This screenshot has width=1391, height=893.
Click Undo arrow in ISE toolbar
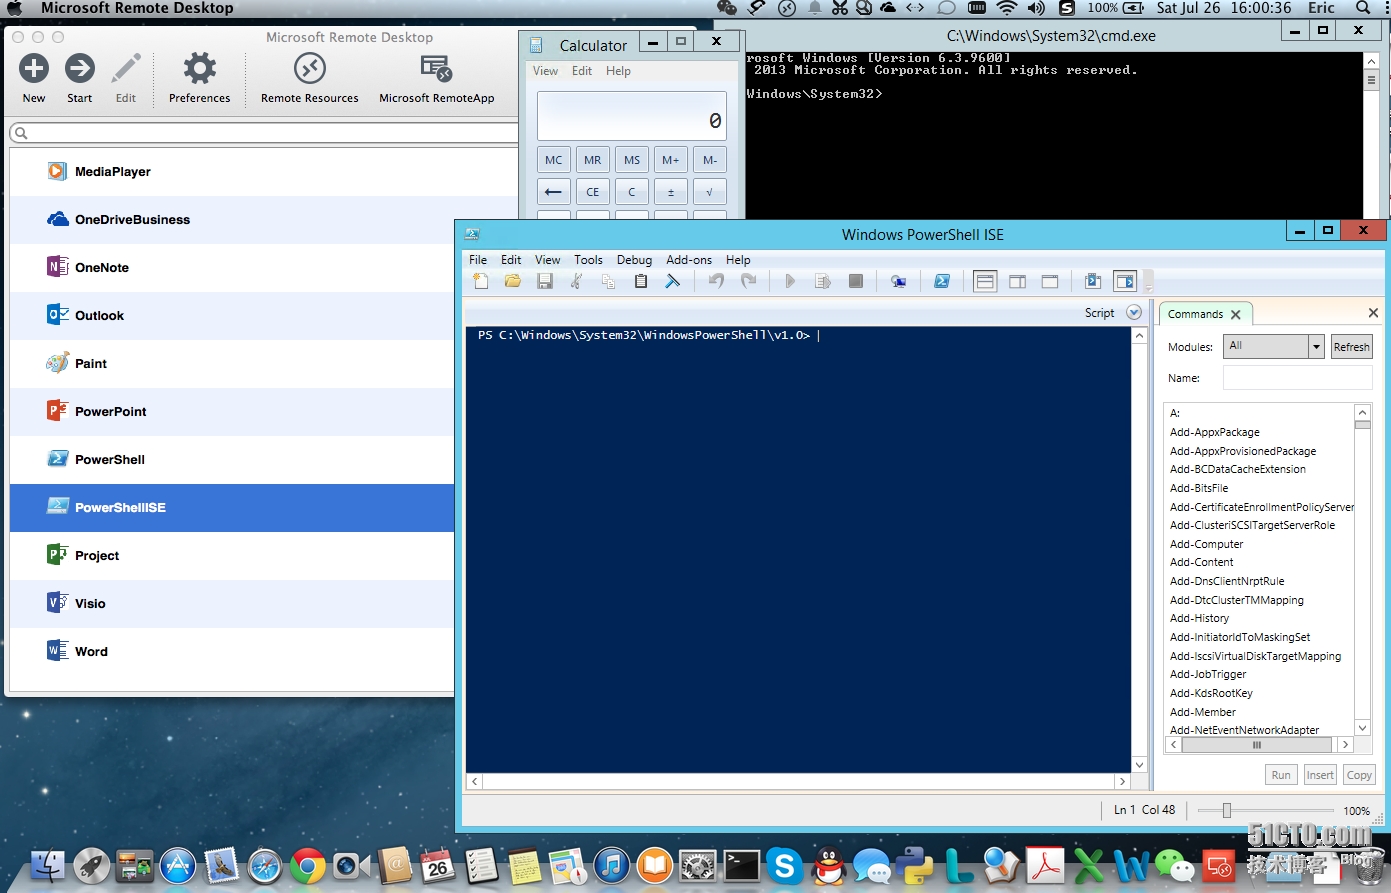[x=716, y=282]
